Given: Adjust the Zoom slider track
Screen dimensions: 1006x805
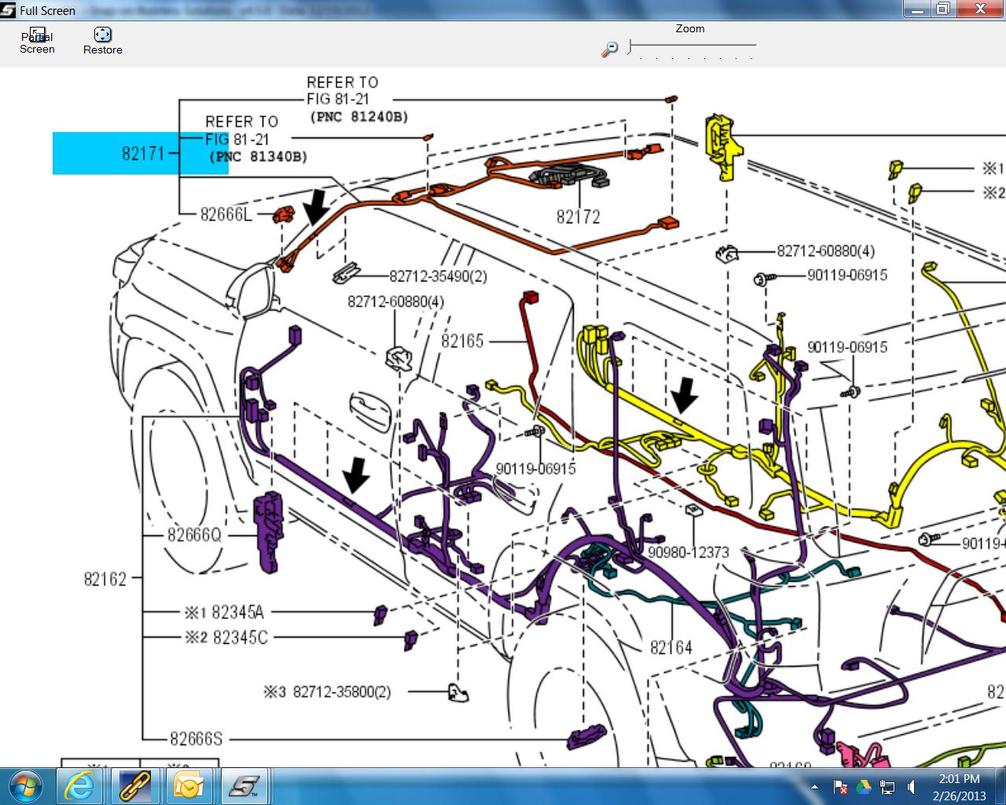Looking at the screenshot, I should pyautogui.click(x=692, y=46).
